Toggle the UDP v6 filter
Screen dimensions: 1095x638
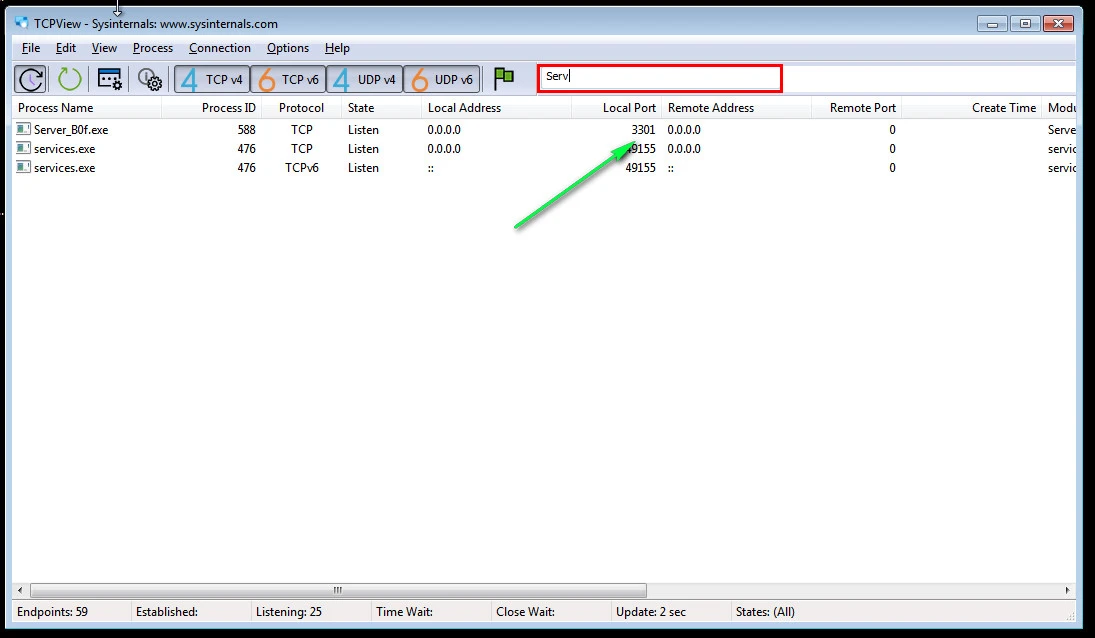tap(441, 80)
